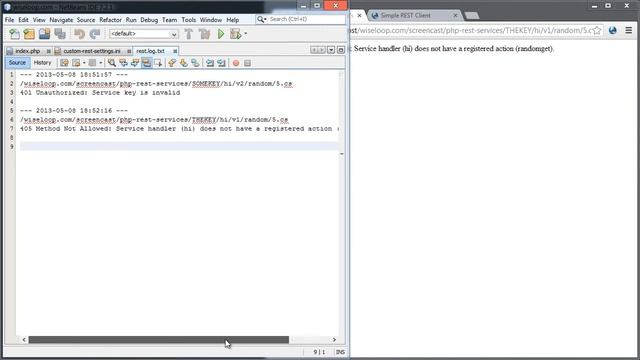
Task: Click Start Macro Recording red button
Action: (x=236, y=63)
